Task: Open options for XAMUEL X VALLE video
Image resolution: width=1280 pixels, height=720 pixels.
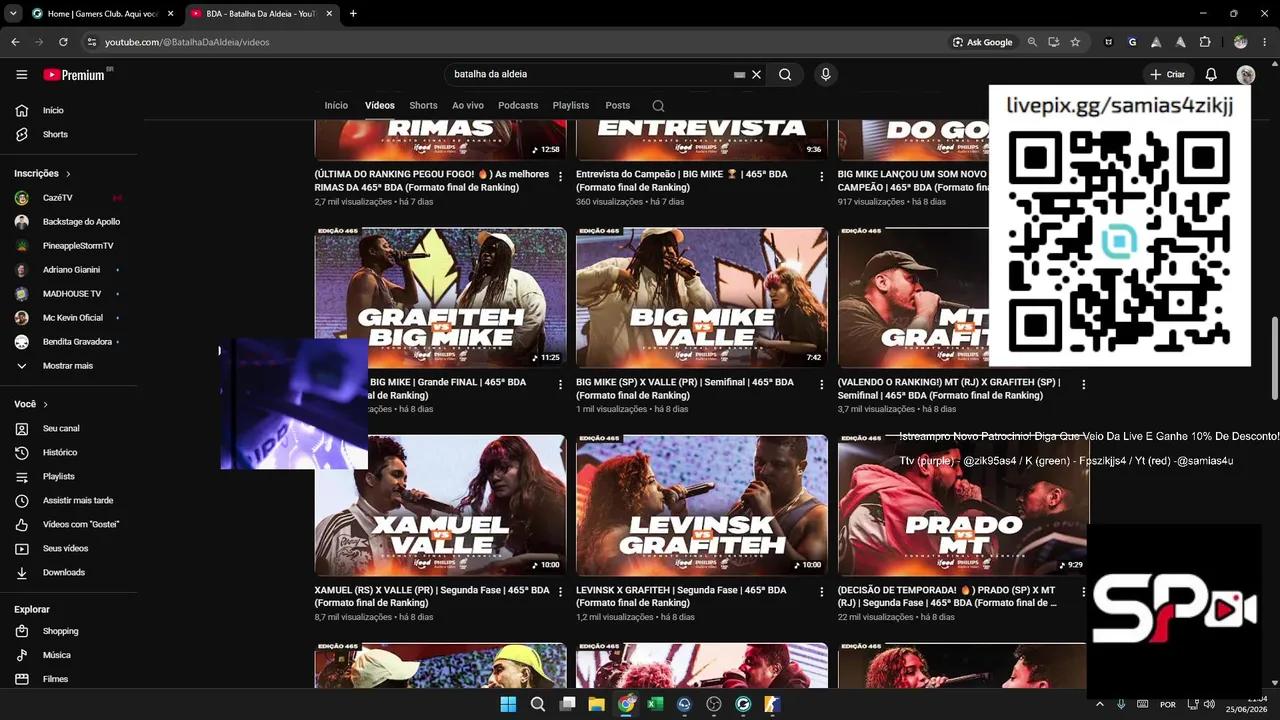Action: [x=560, y=592]
